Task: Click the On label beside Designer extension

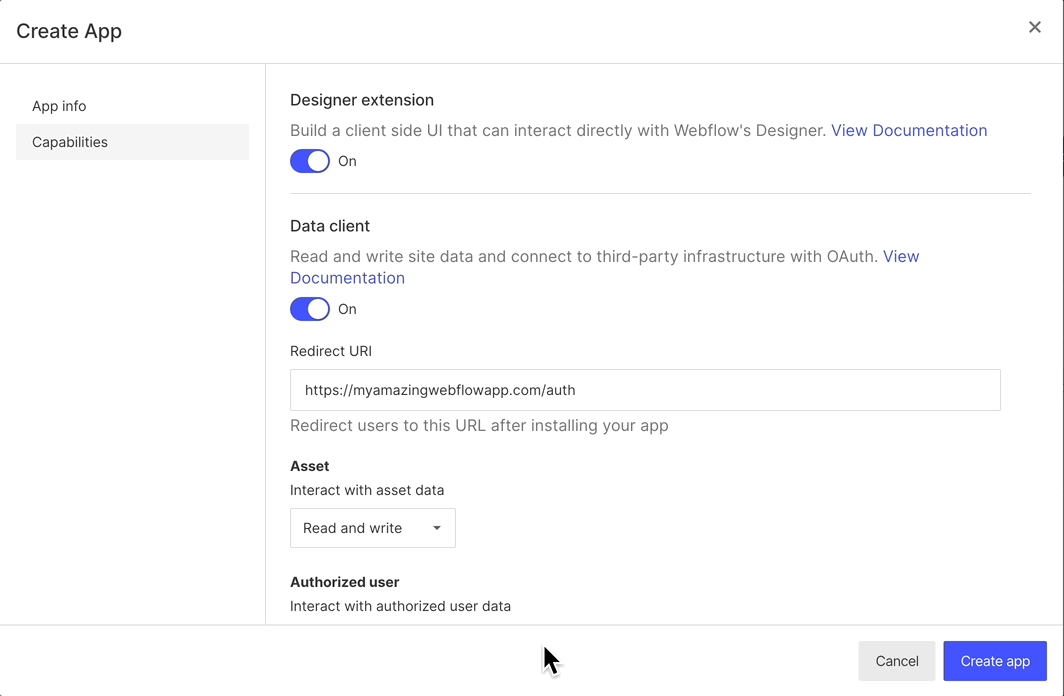Action: coord(348,160)
